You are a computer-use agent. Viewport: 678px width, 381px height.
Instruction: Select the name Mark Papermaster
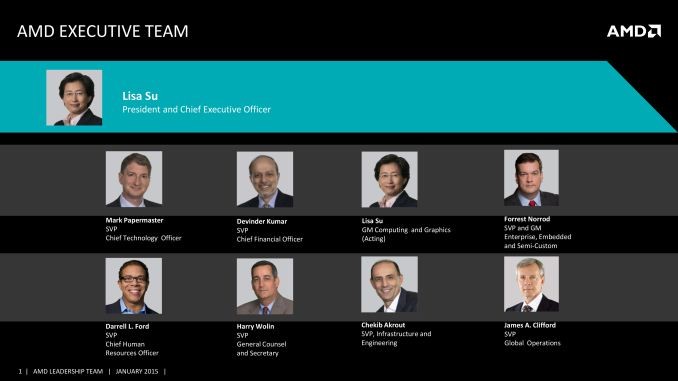[x=134, y=220]
